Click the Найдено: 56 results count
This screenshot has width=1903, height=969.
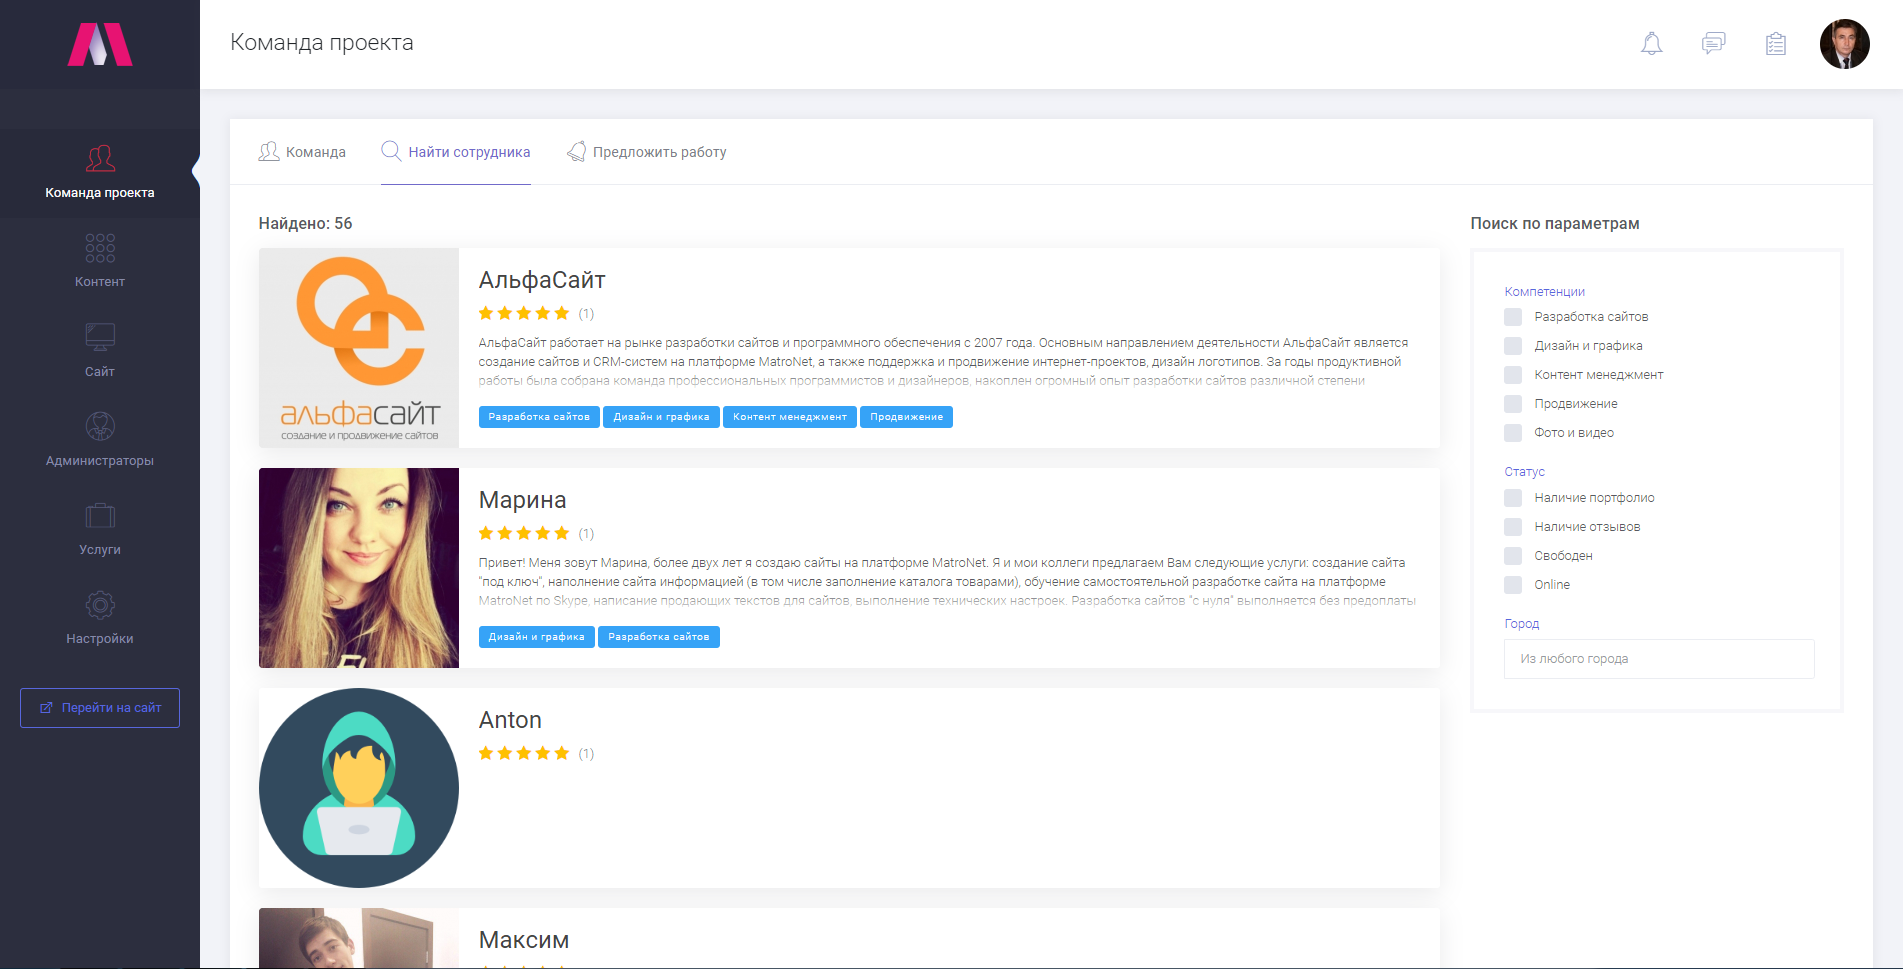click(x=305, y=224)
